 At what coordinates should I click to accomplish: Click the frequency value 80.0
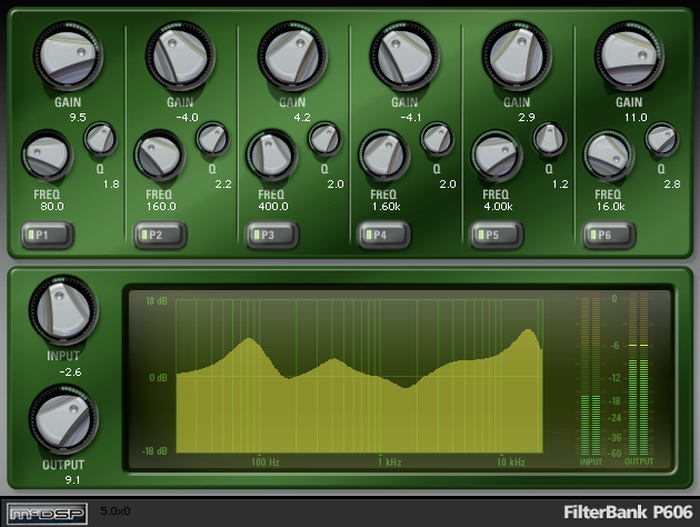coord(52,206)
